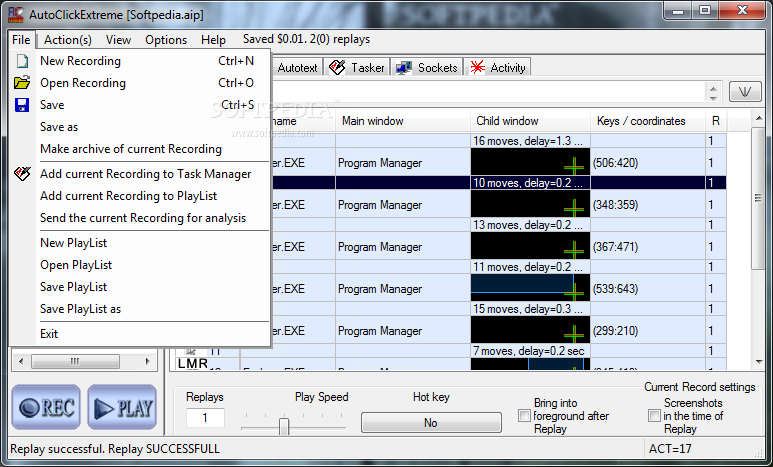Open the Action(s) menu
Image resolution: width=773 pixels, height=467 pixels.
point(68,39)
